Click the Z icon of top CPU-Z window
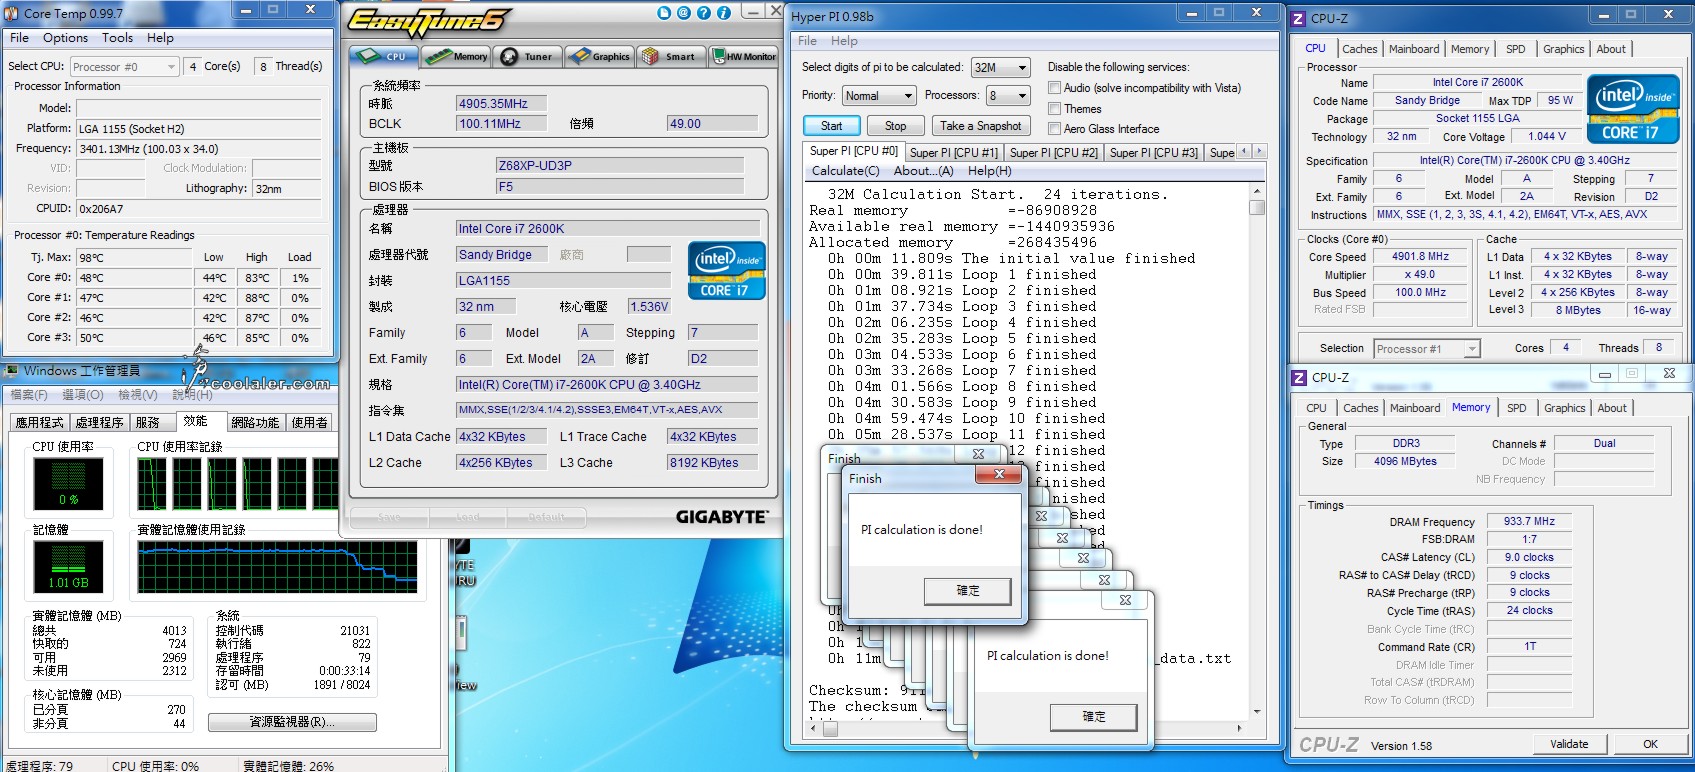Screen dimensions: 1695x772 (1299, 18)
